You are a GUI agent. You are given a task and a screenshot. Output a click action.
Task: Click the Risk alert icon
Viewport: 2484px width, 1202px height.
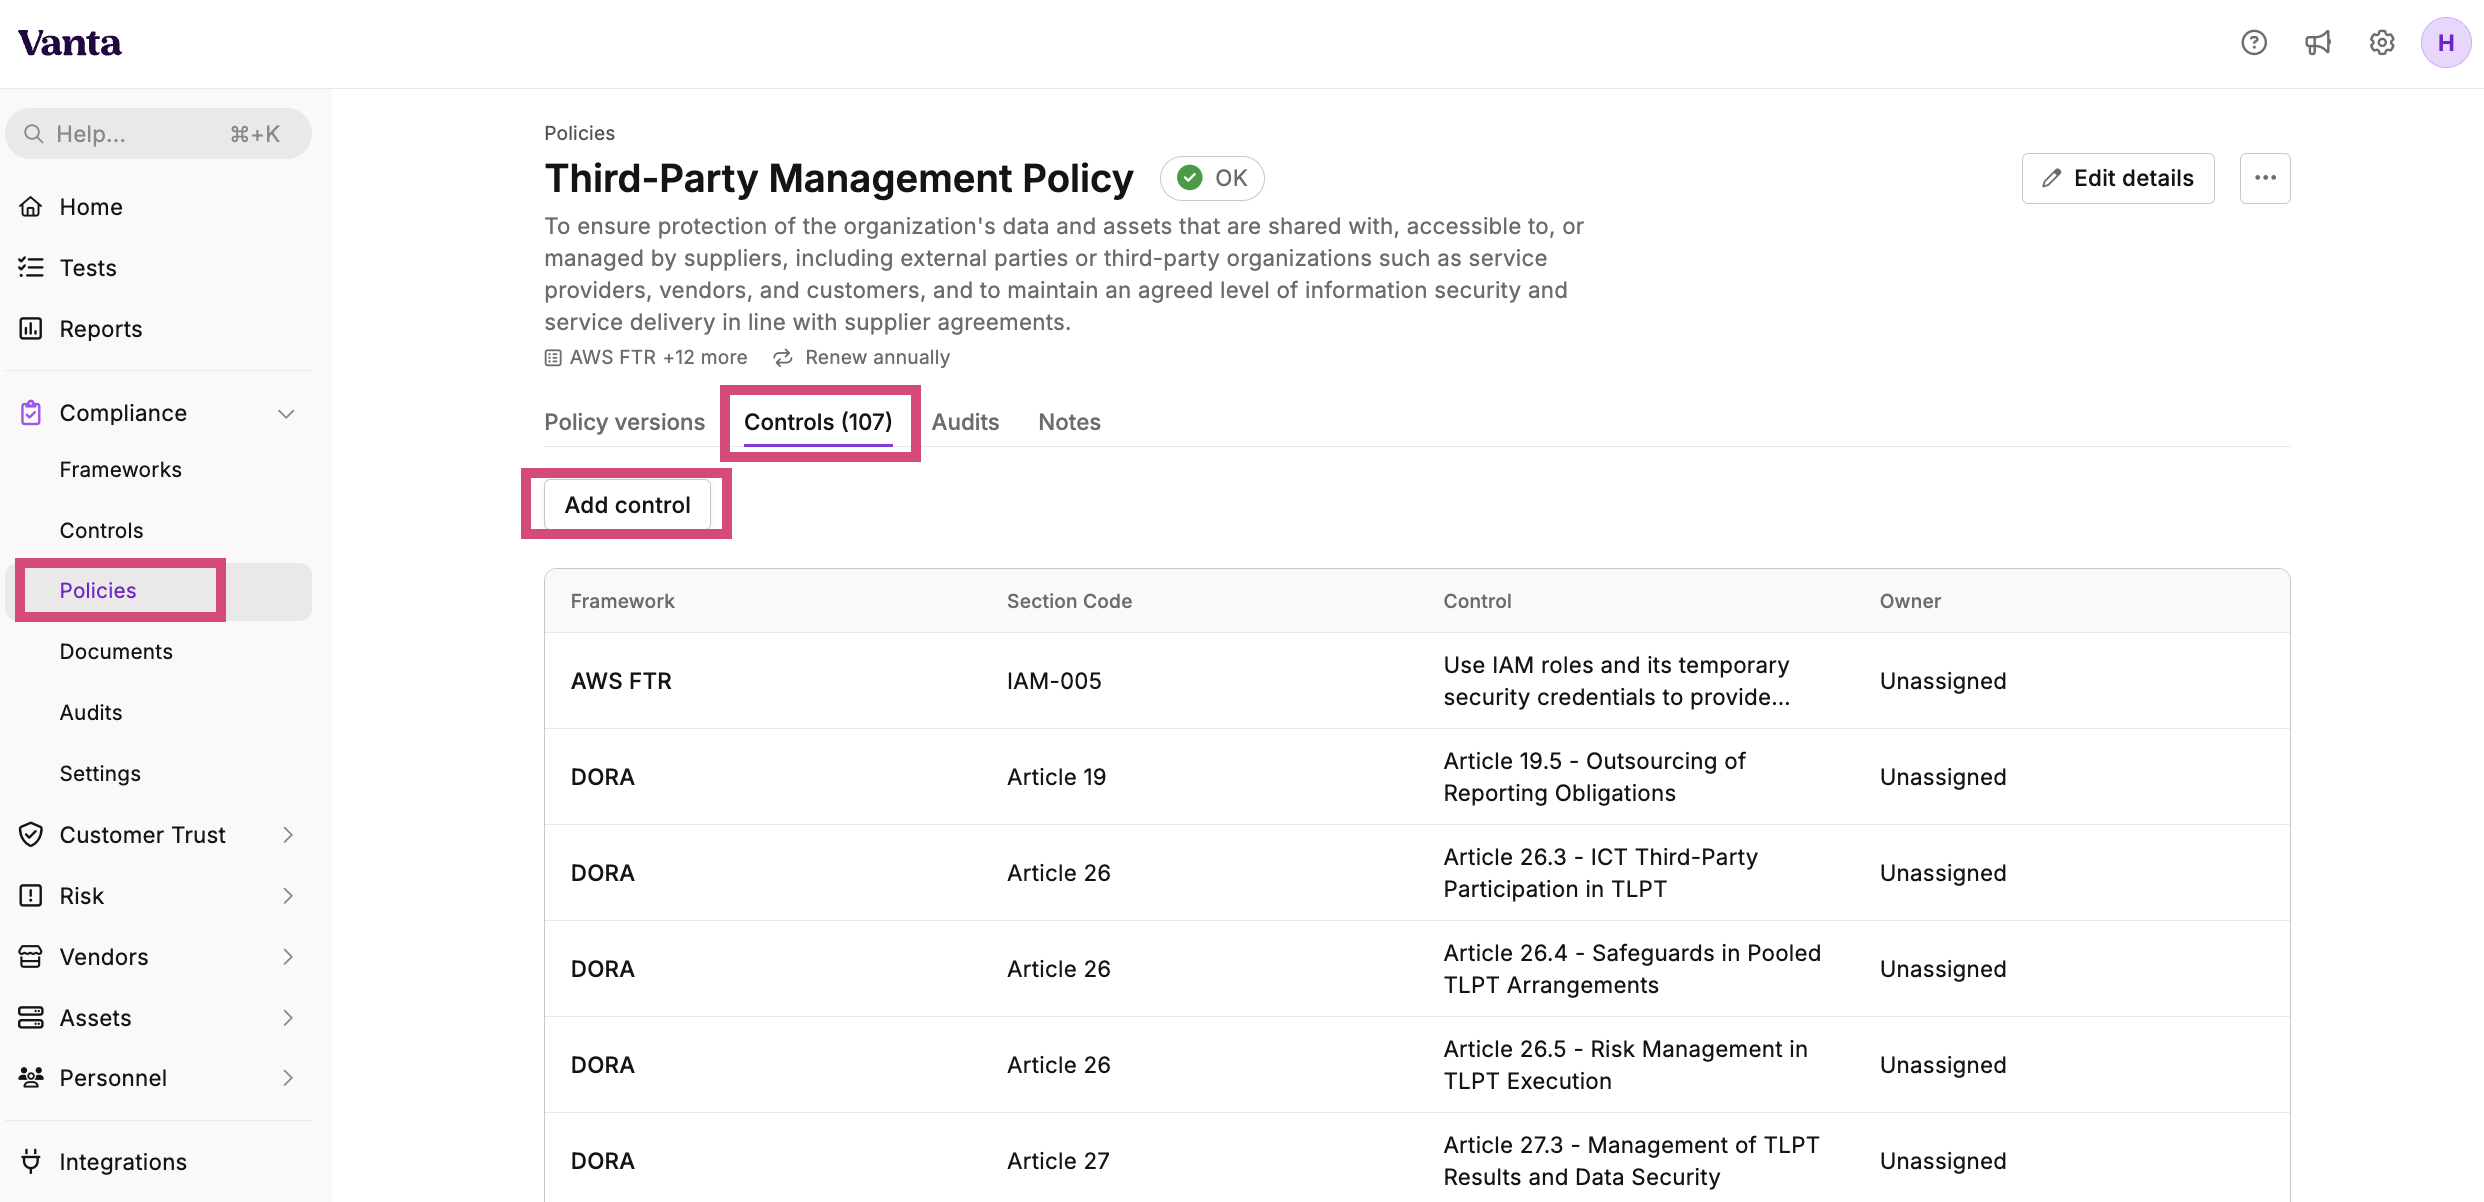click(31, 896)
